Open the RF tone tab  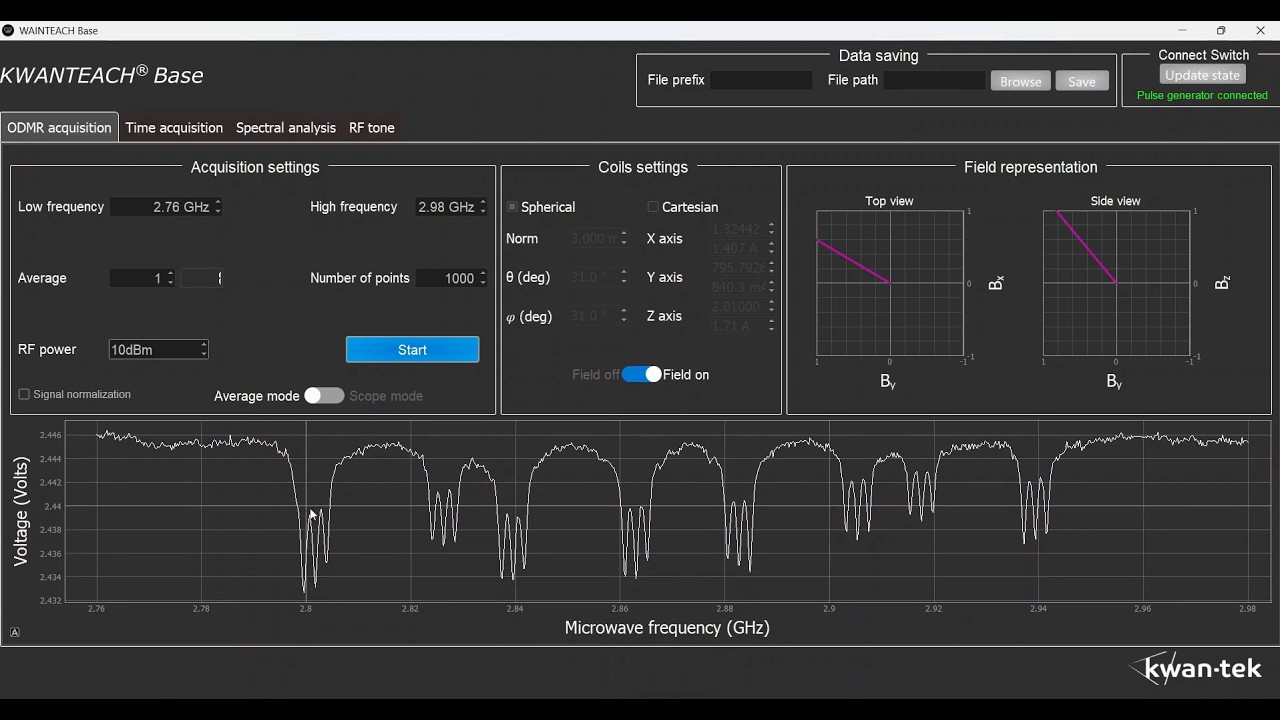pyautogui.click(x=372, y=128)
